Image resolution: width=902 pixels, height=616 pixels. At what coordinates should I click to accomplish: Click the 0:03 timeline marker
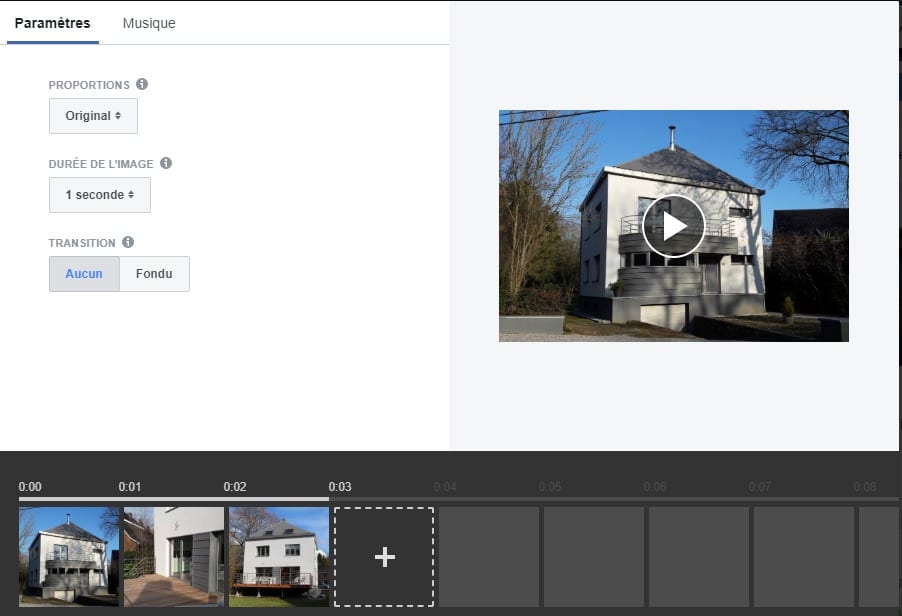340,487
